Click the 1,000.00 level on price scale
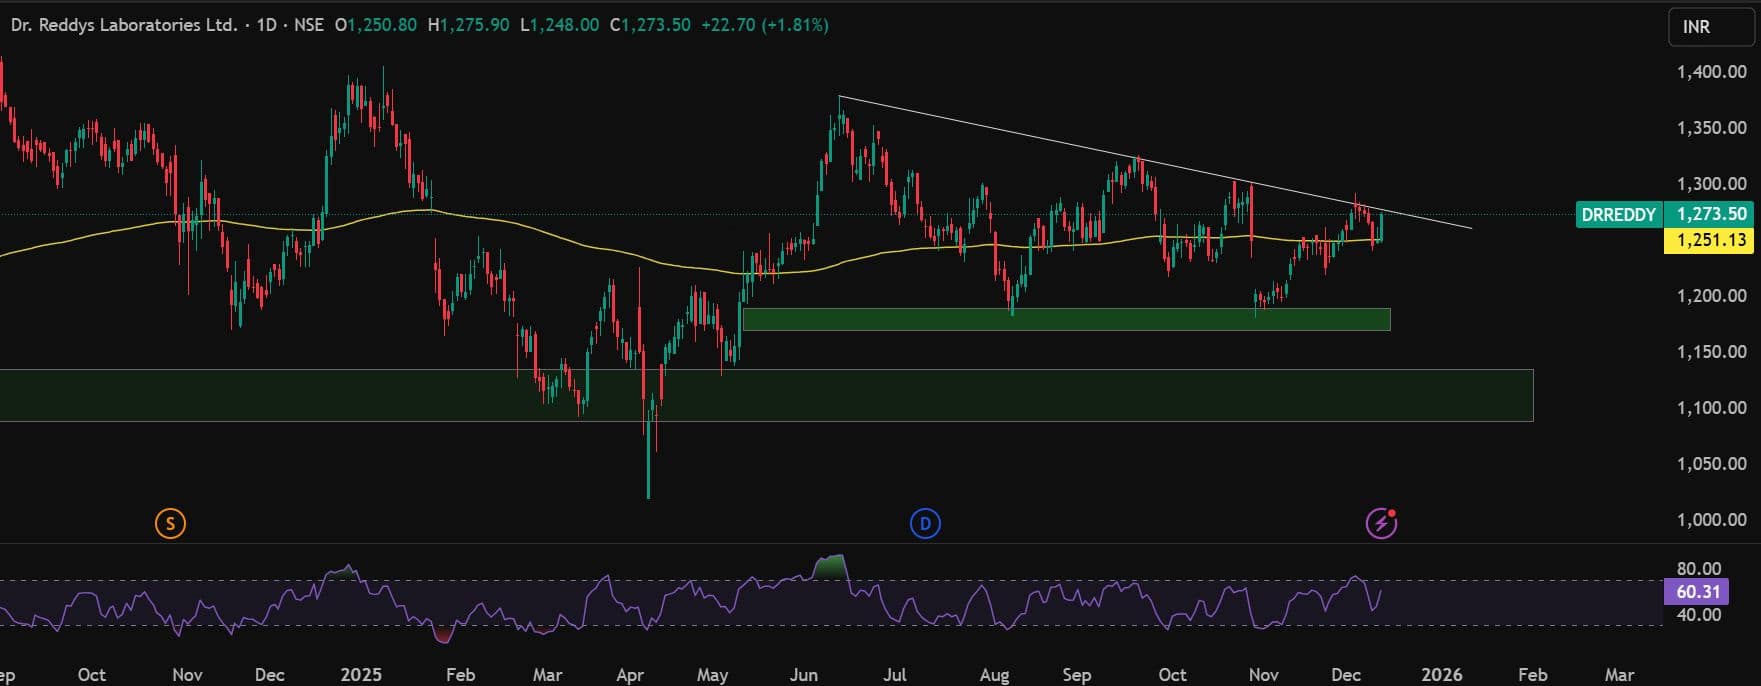 [1711, 520]
